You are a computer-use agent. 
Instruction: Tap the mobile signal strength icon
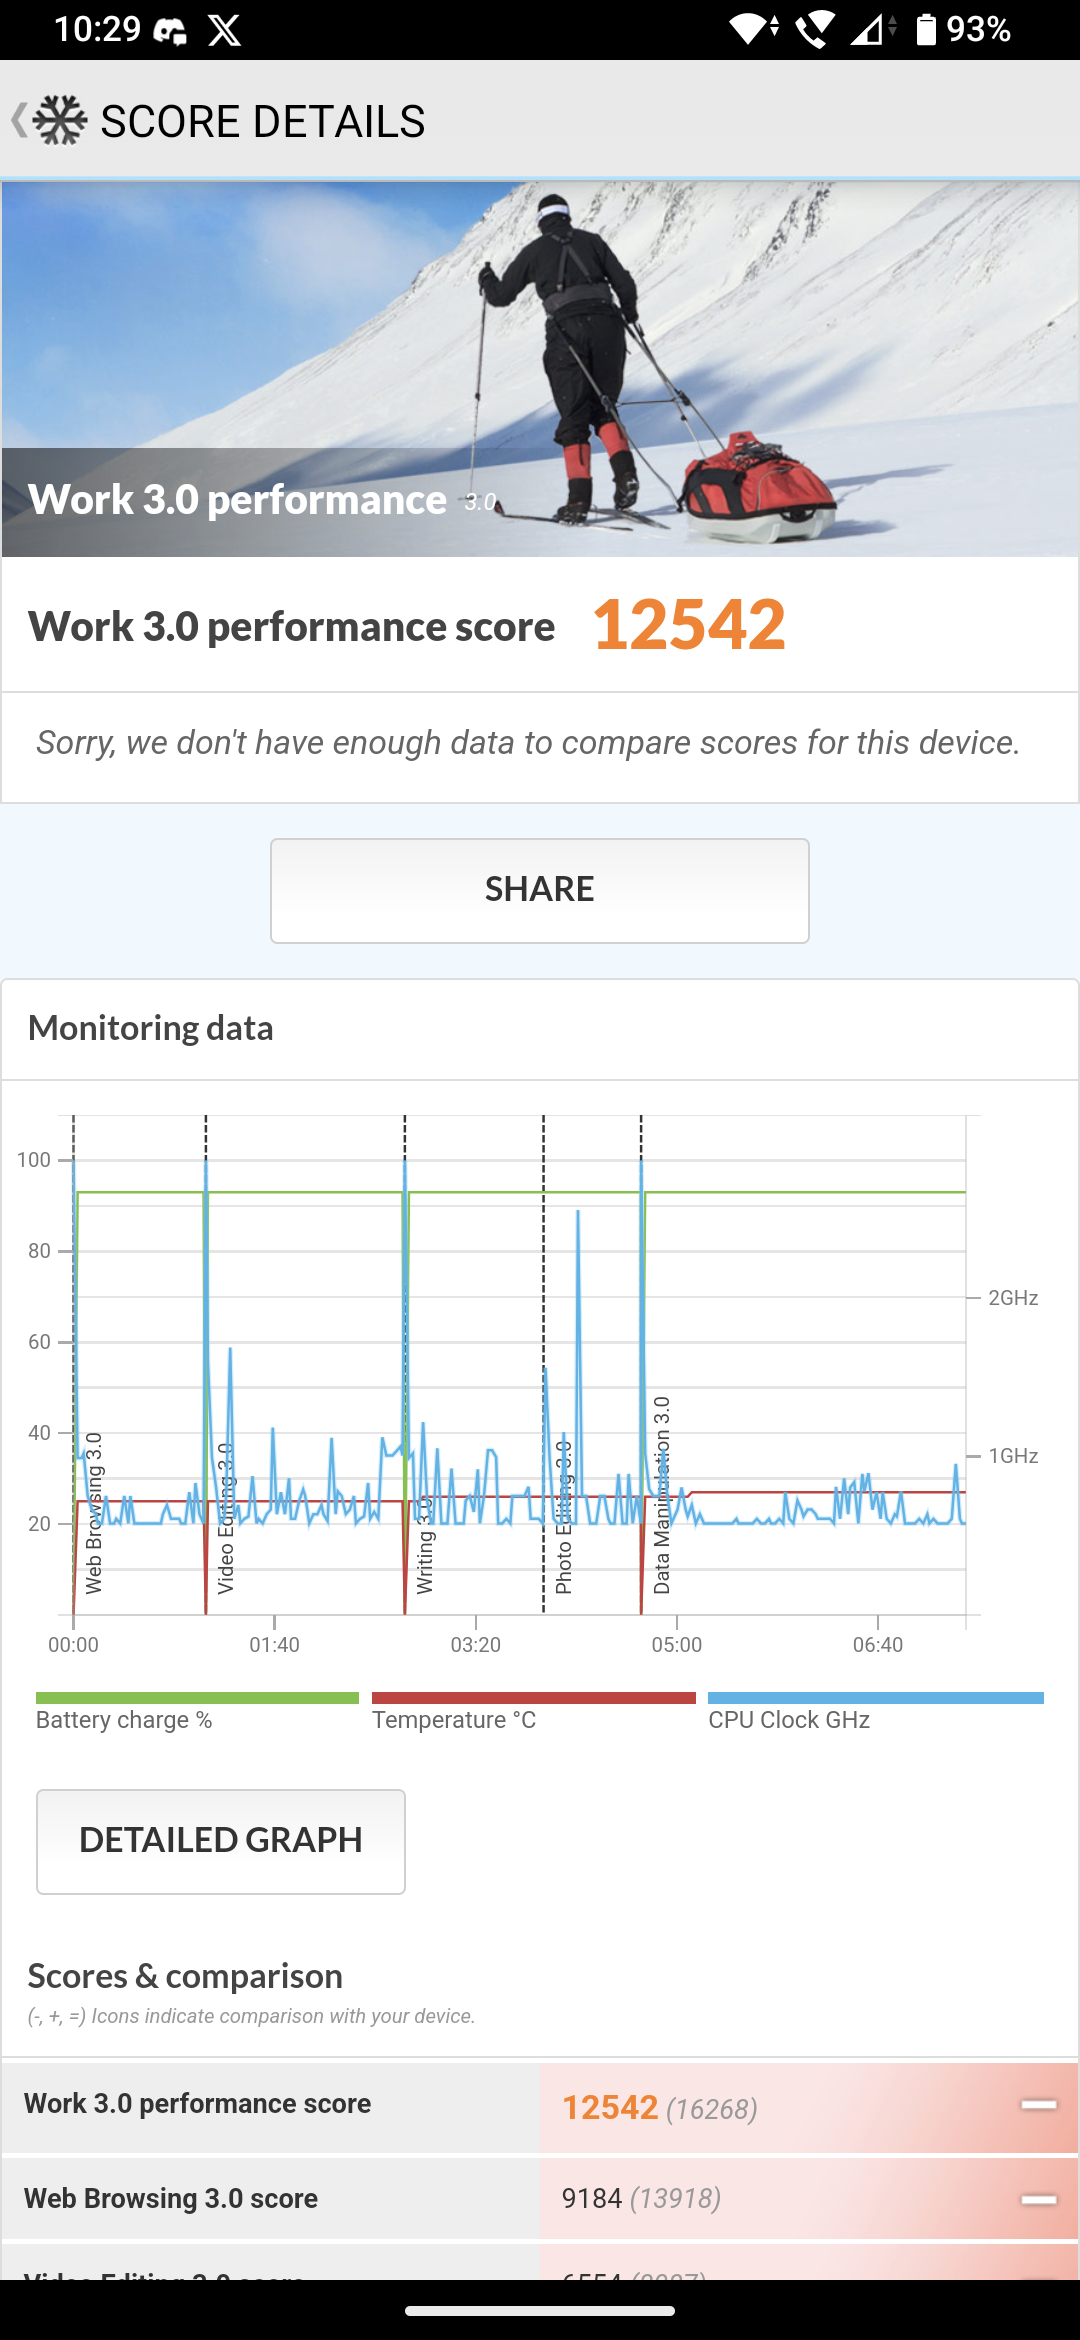870,29
